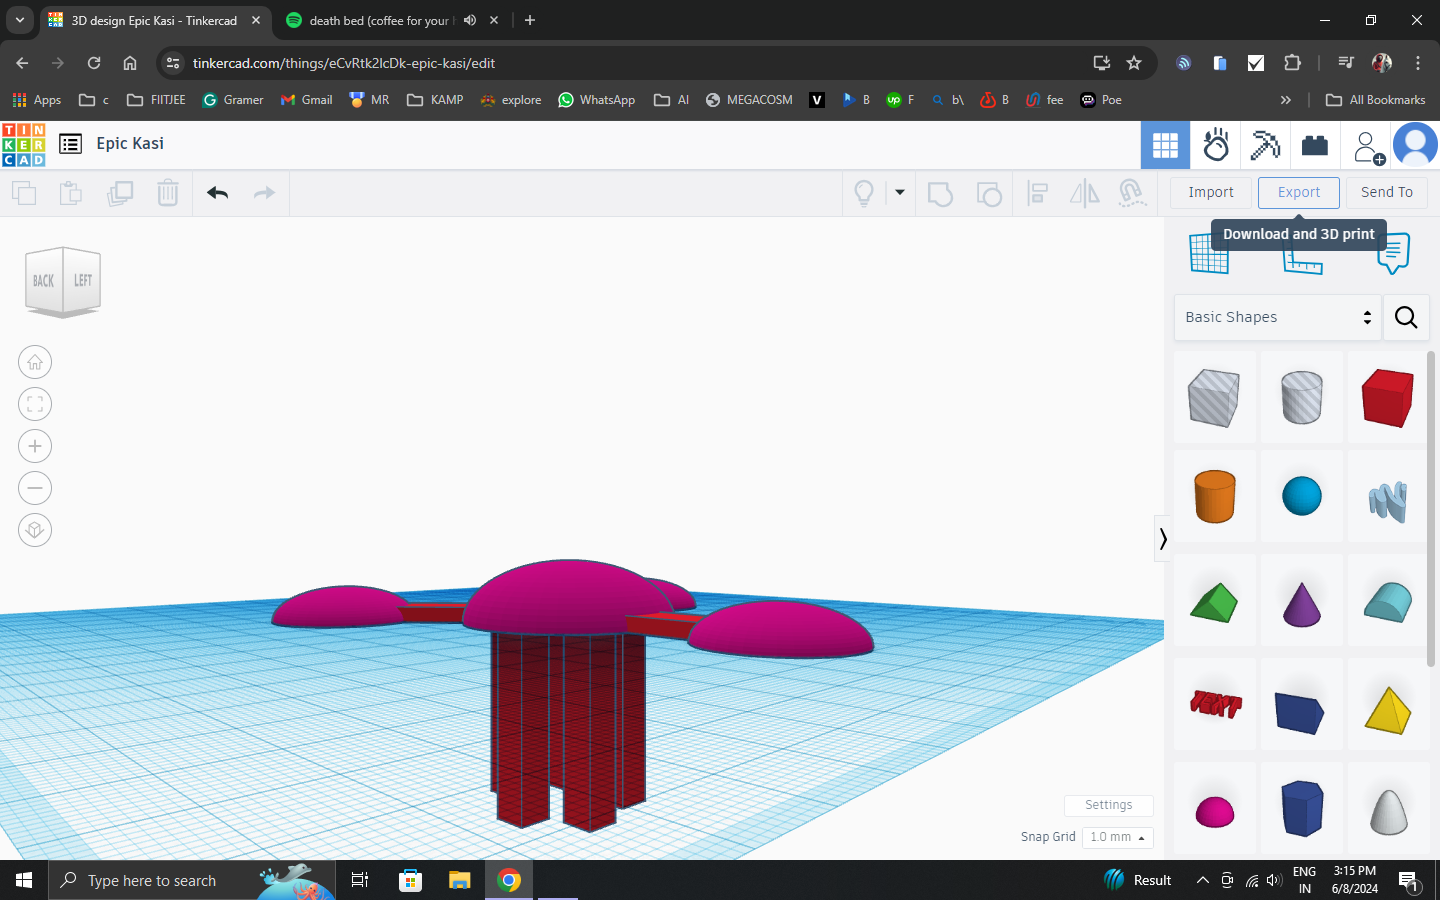Screen dimensions: 1440x900
Task: Click the Align tool icon
Action: [1038, 193]
